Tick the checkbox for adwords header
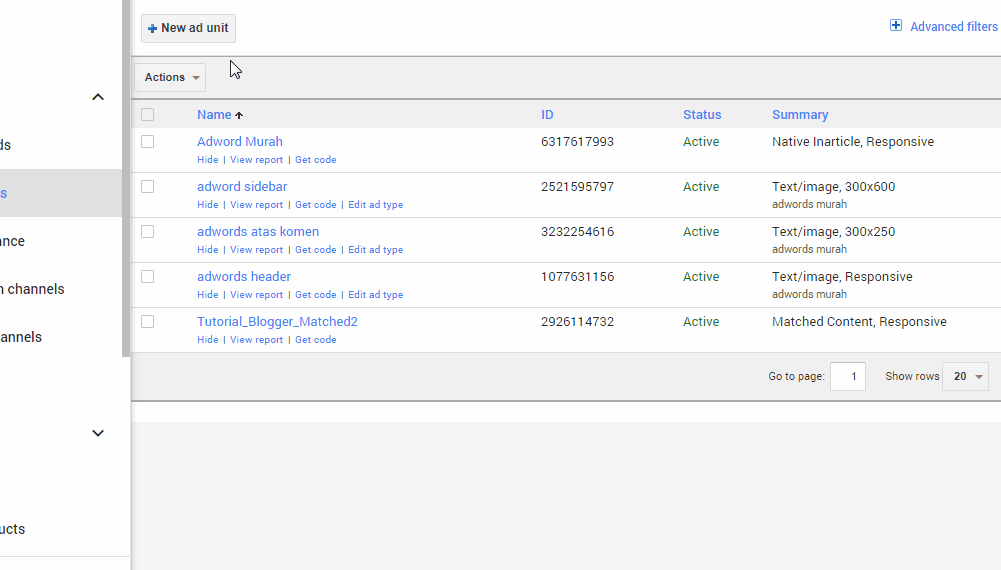The image size is (1001, 570). tap(147, 276)
